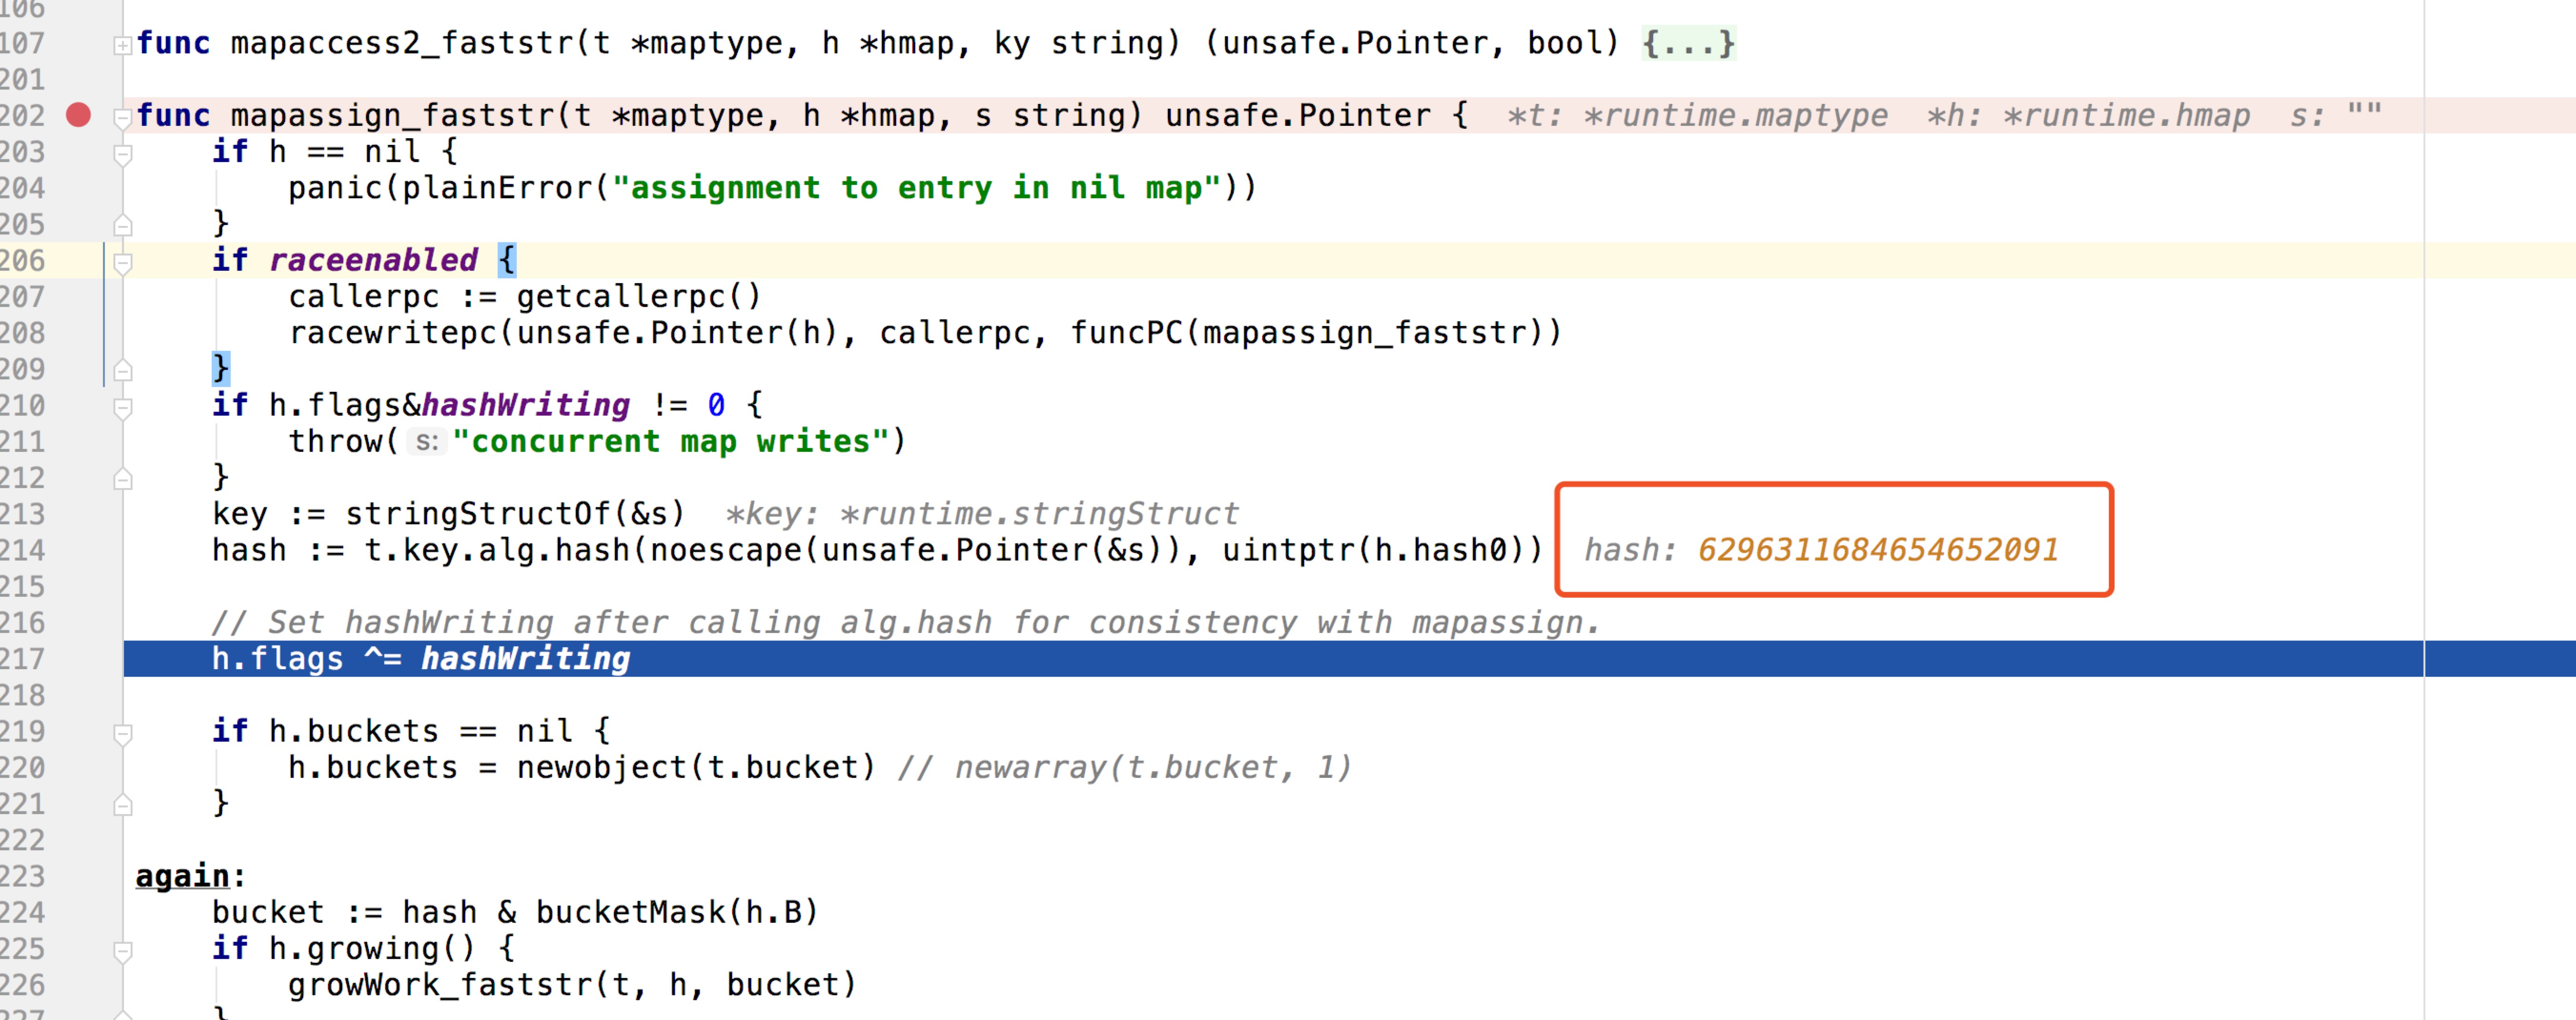Click the '*key: *runtime.stringStruct' inline hint

click(x=982, y=514)
